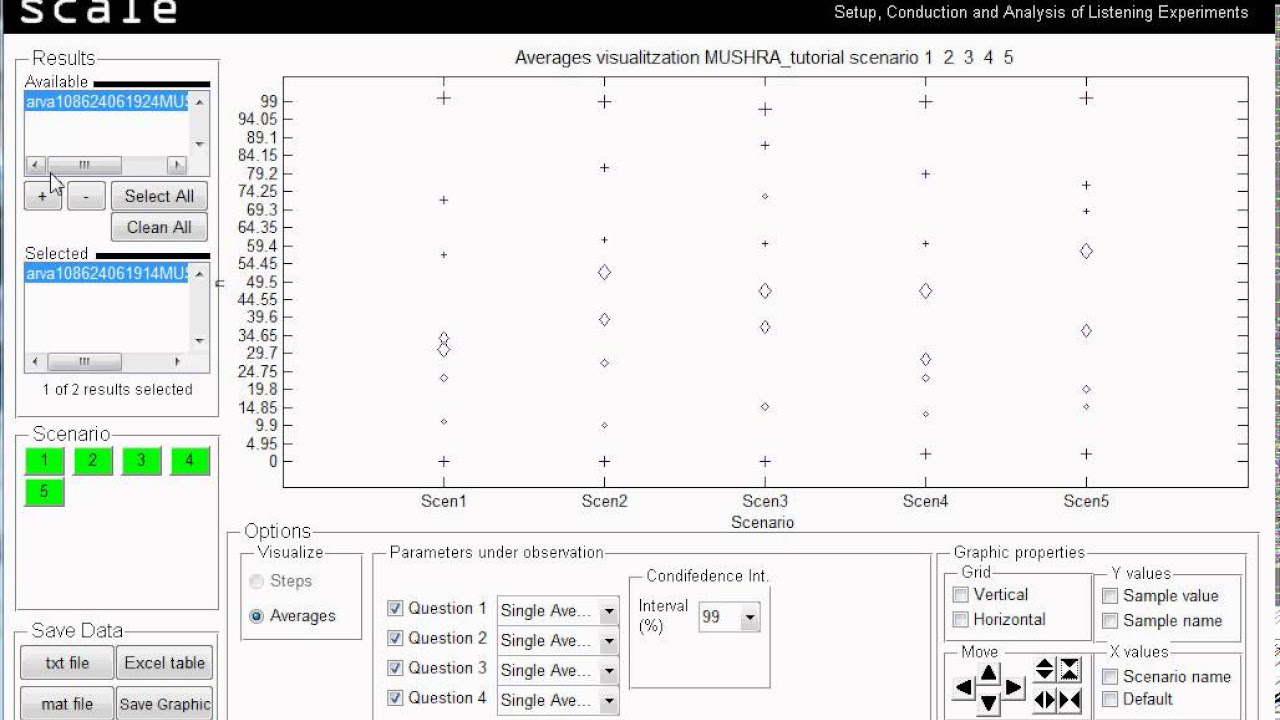Uncheck the Question 1 checkbox
Image resolution: width=1280 pixels, height=720 pixels.
click(395, 608)
